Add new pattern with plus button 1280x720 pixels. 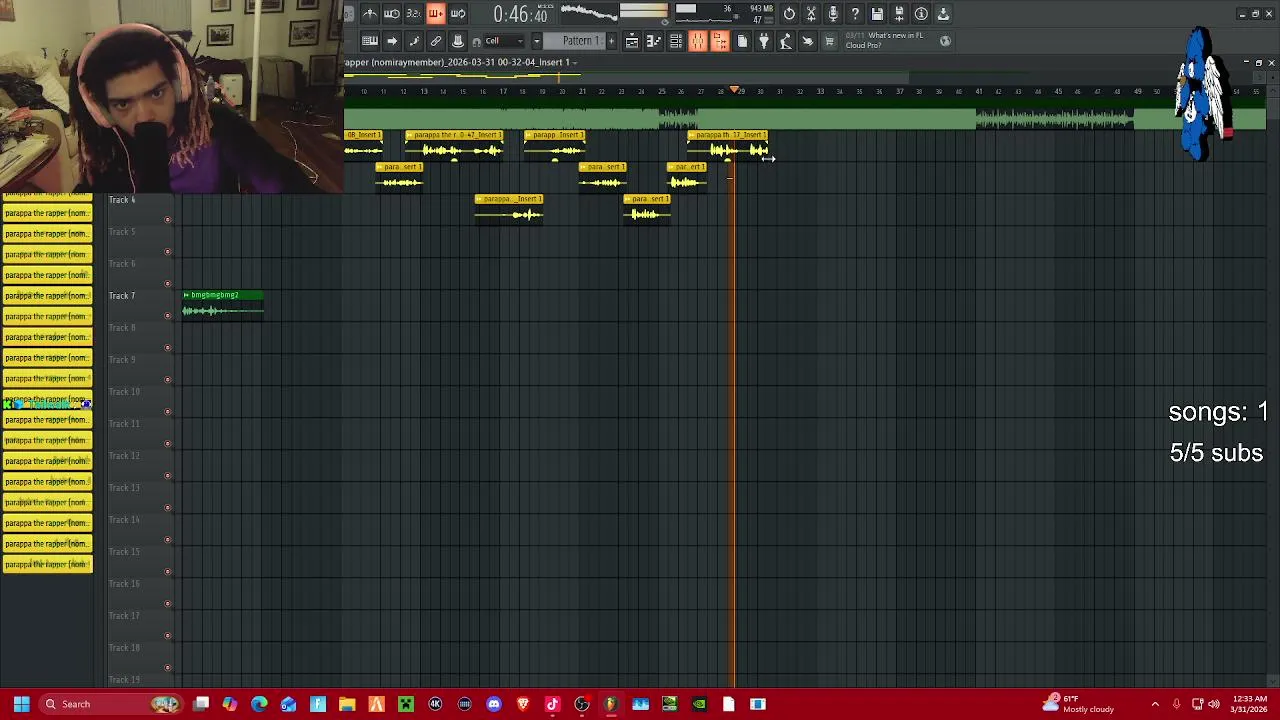[611, 41]
